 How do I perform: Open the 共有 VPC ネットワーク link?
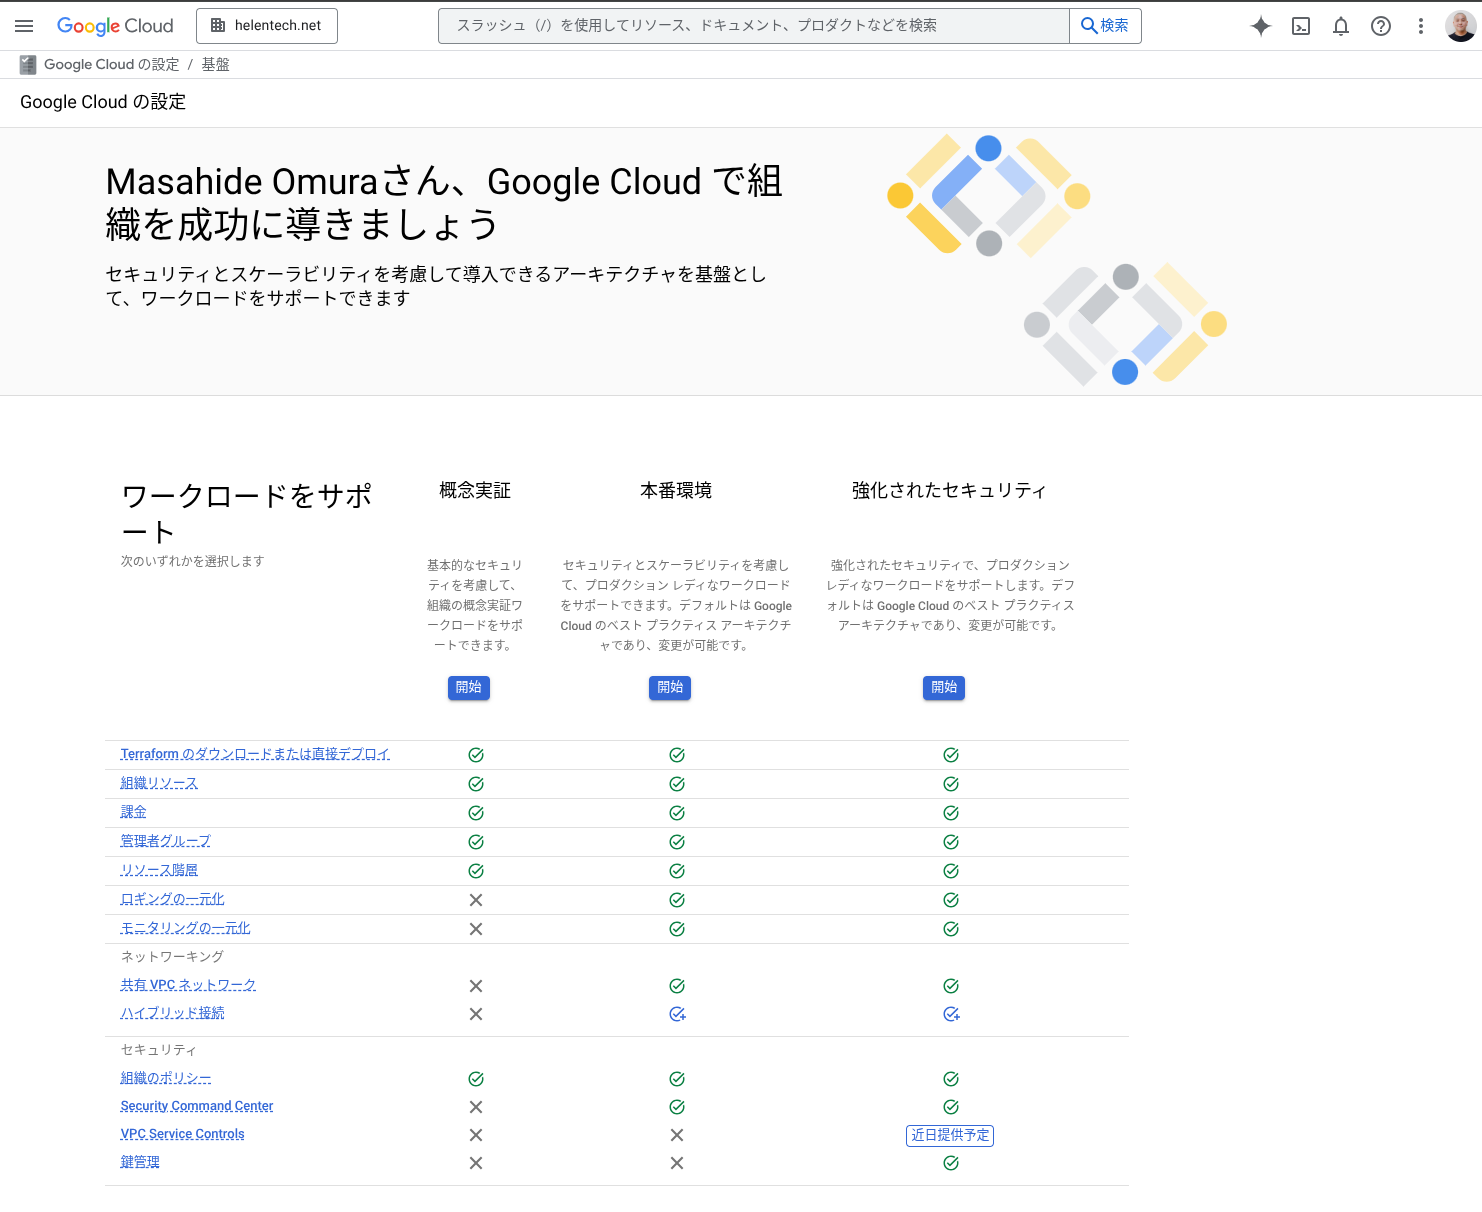click(188, 985)
